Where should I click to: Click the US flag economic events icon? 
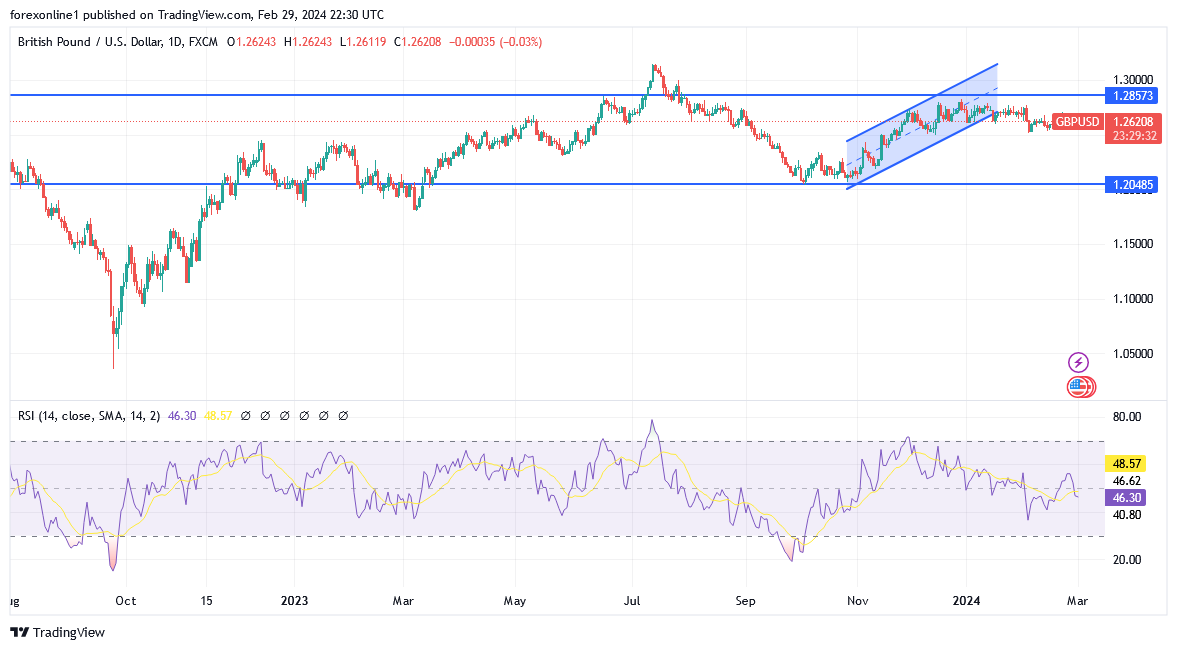tap(1076, 387)
